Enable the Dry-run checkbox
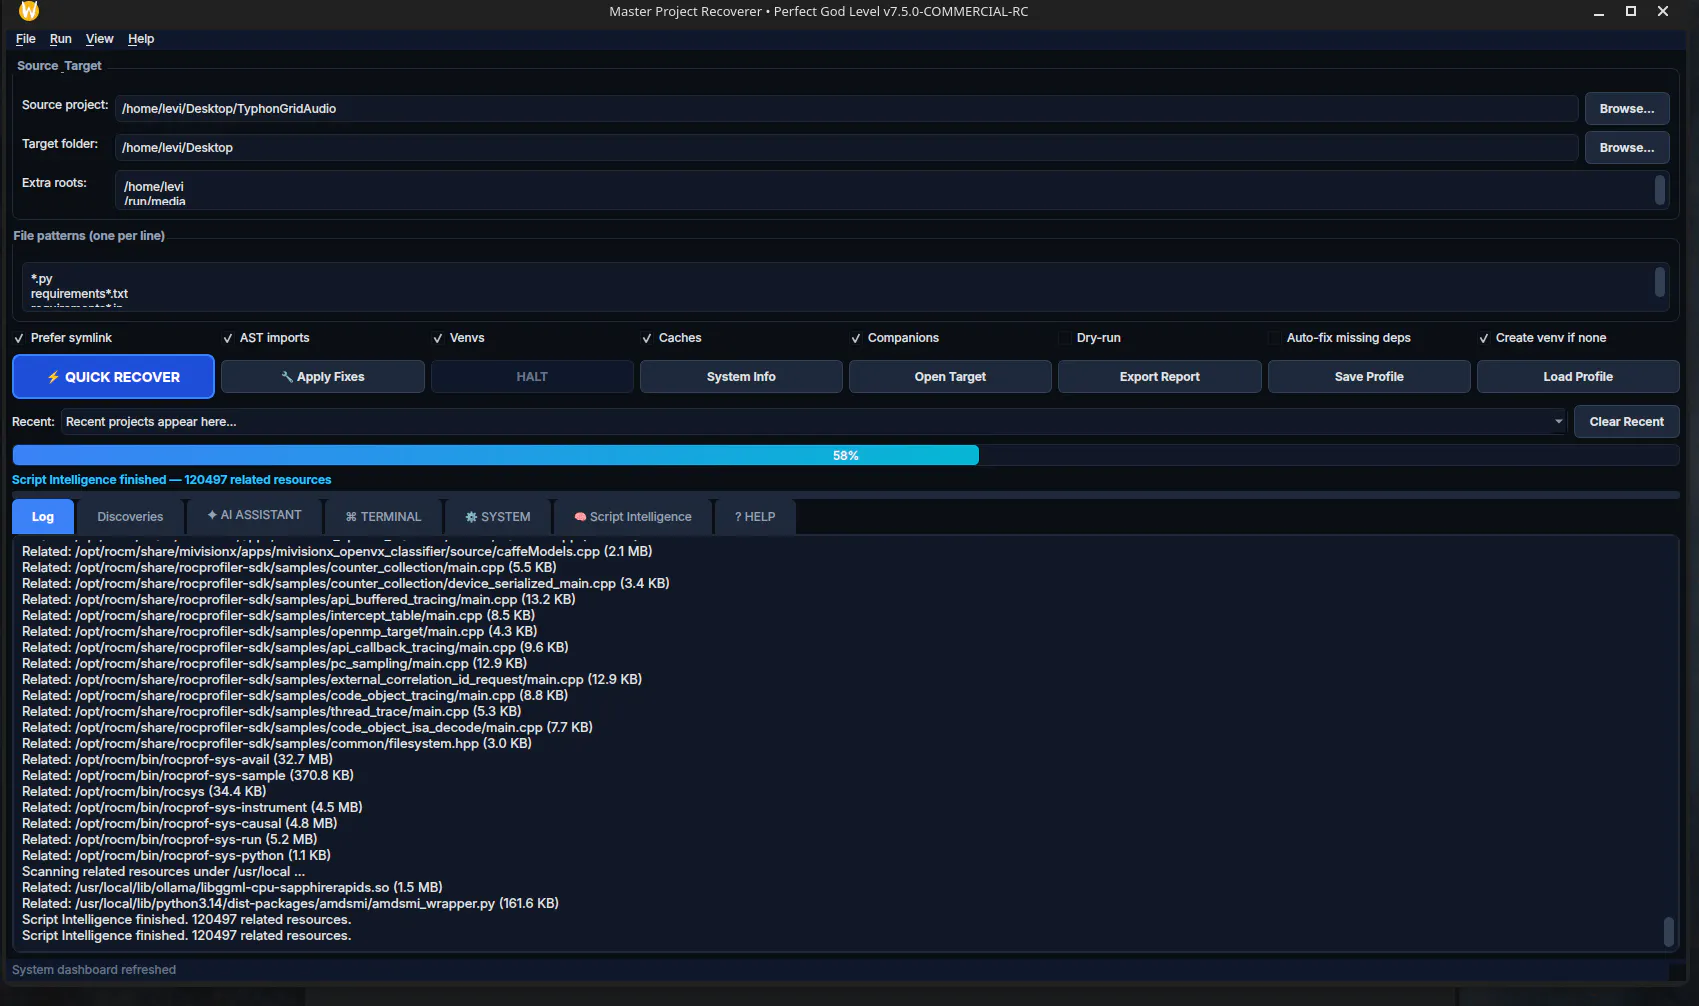Screen dimensions: 1699x1006 point(1065,338)
